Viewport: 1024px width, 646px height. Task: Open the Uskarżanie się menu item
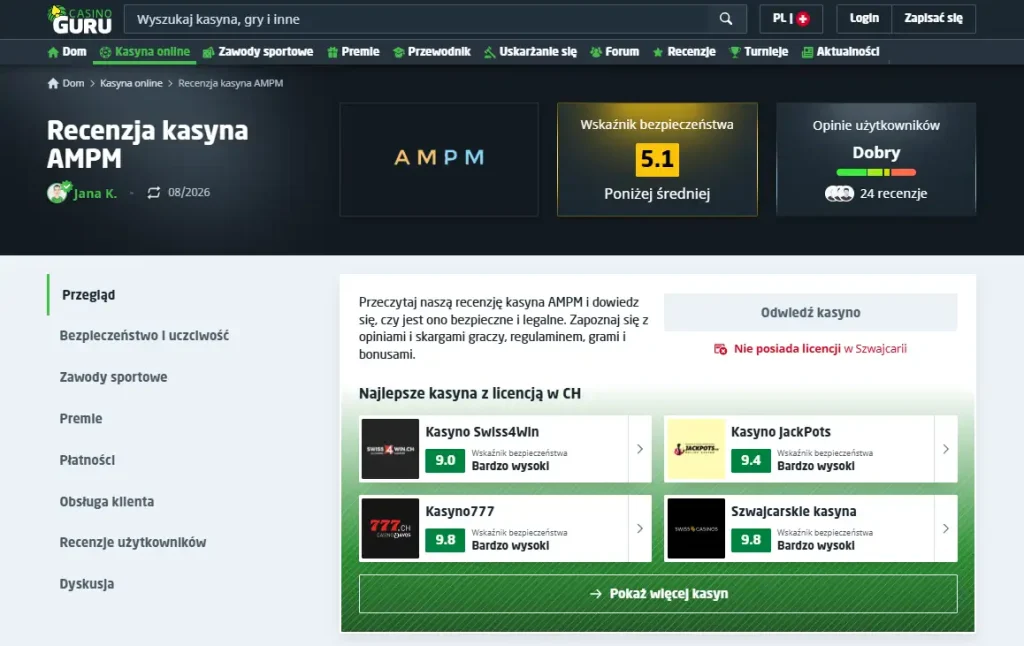(530, 52)
